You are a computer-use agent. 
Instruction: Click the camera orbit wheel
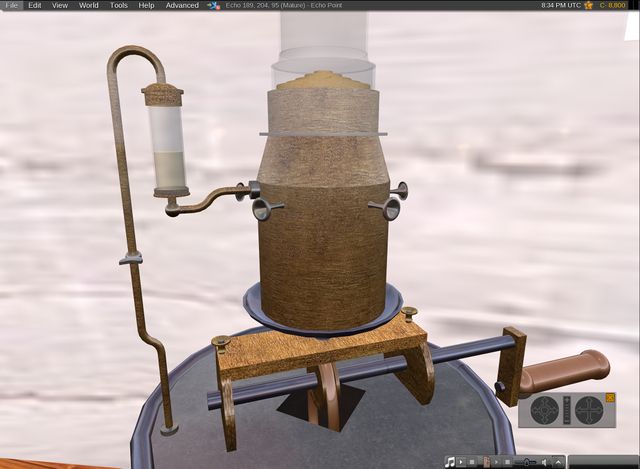(544, 410)
